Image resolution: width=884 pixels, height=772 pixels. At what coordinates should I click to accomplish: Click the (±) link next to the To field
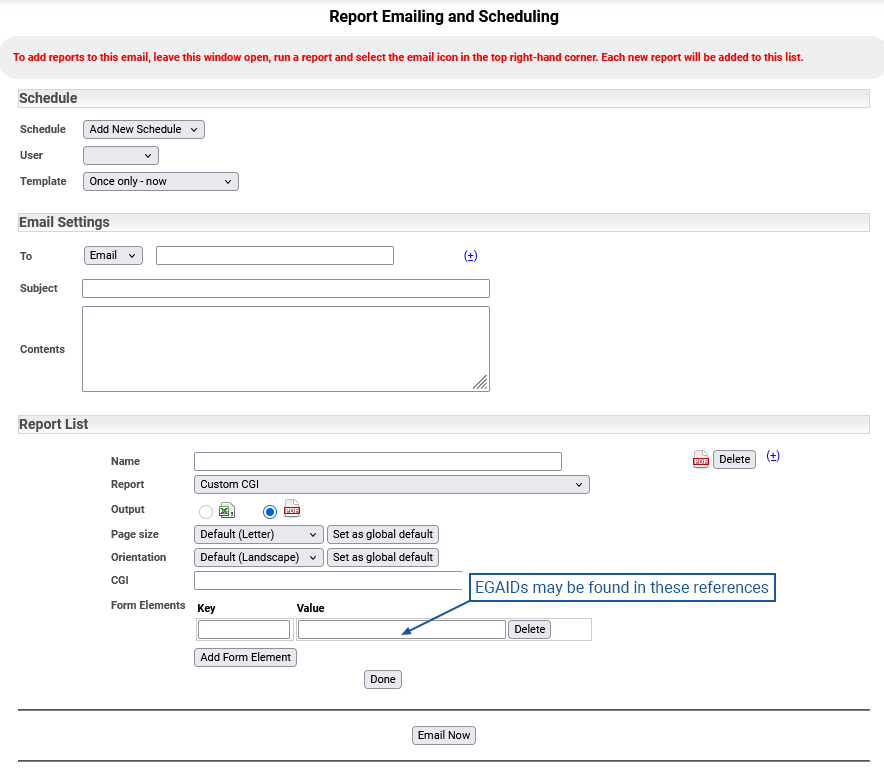pyautogui.click(x=470, y=256)
